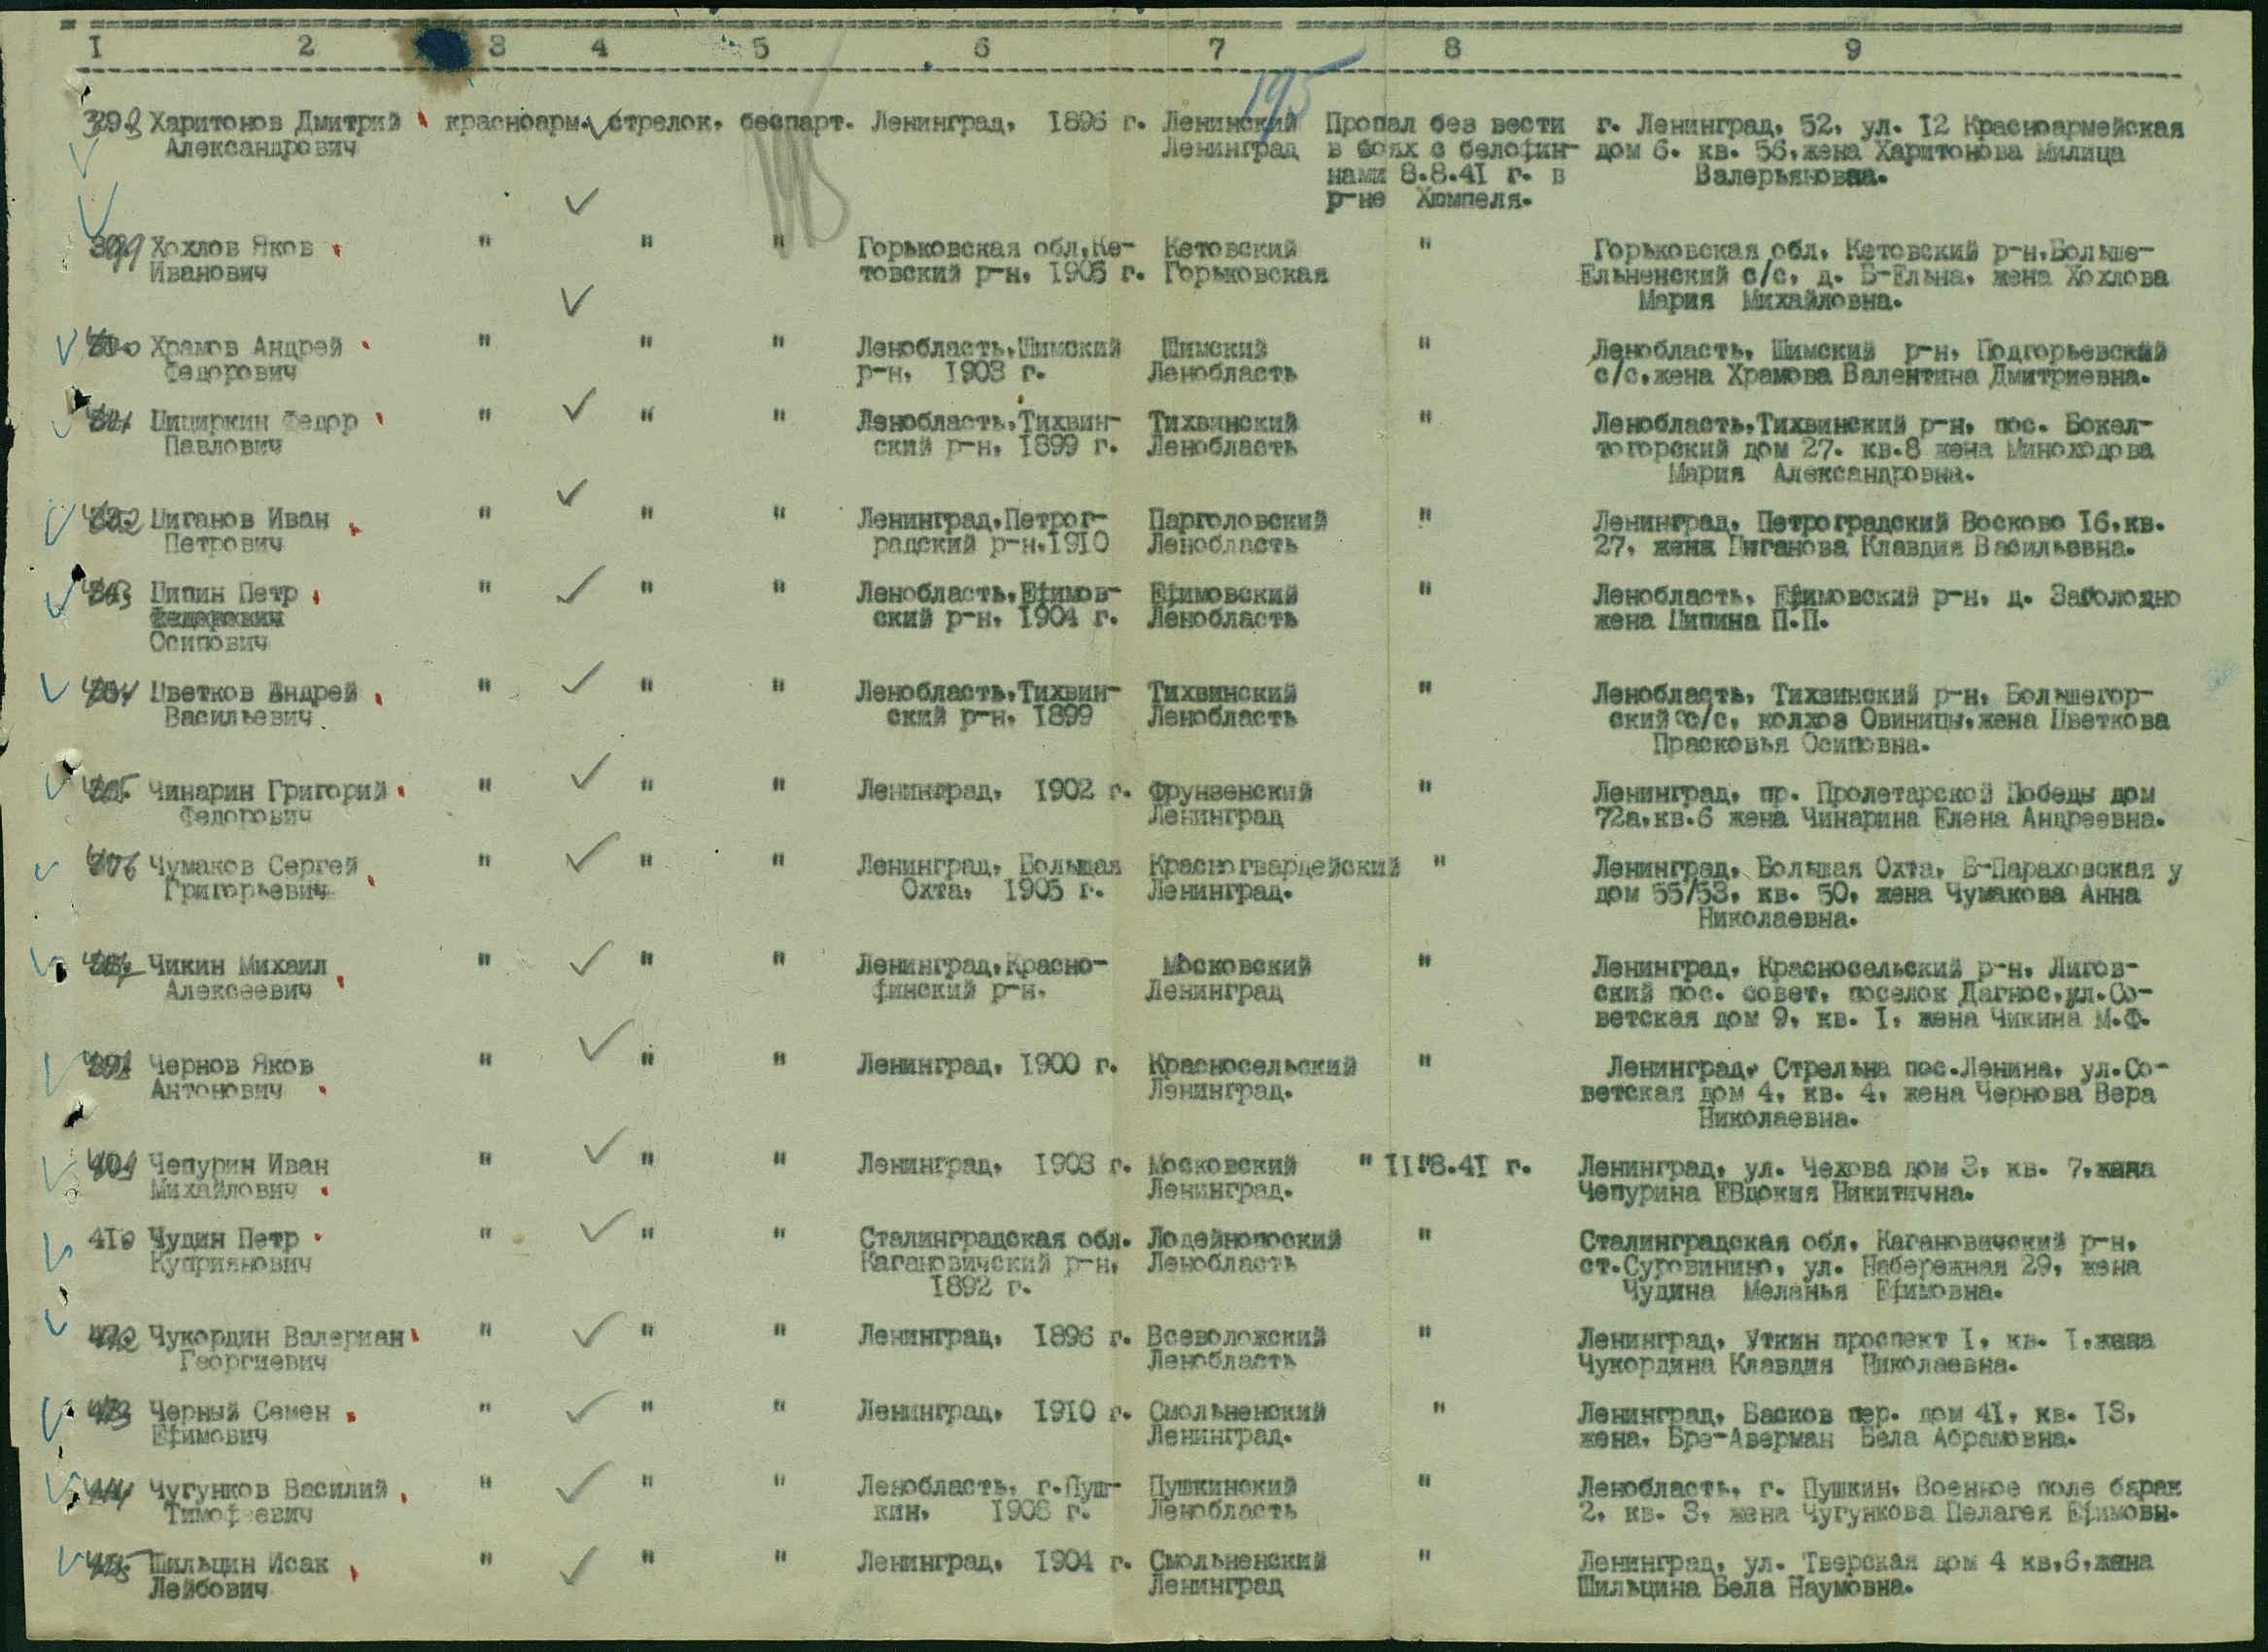The height and width of the screenshot is (1652, 2268).
Task: Click the name Циганов Иван Петрович
Action: pos(240,531)
